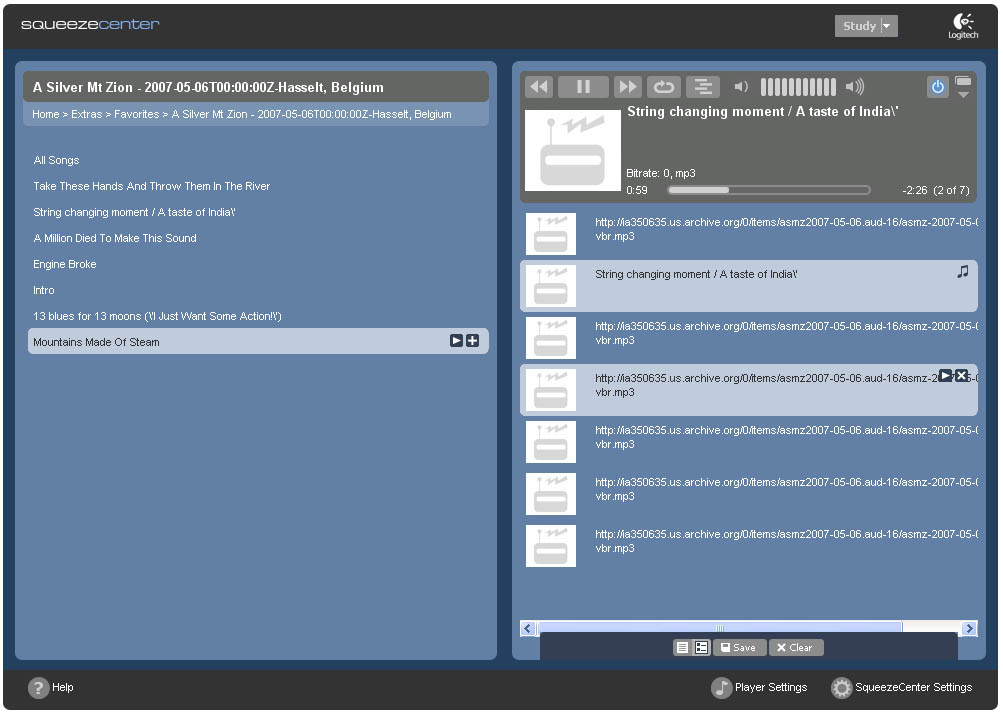The height and width of the screenshot is (713, 1003).
Task: Seek within the song progress bar
Action: click(768, 190)
